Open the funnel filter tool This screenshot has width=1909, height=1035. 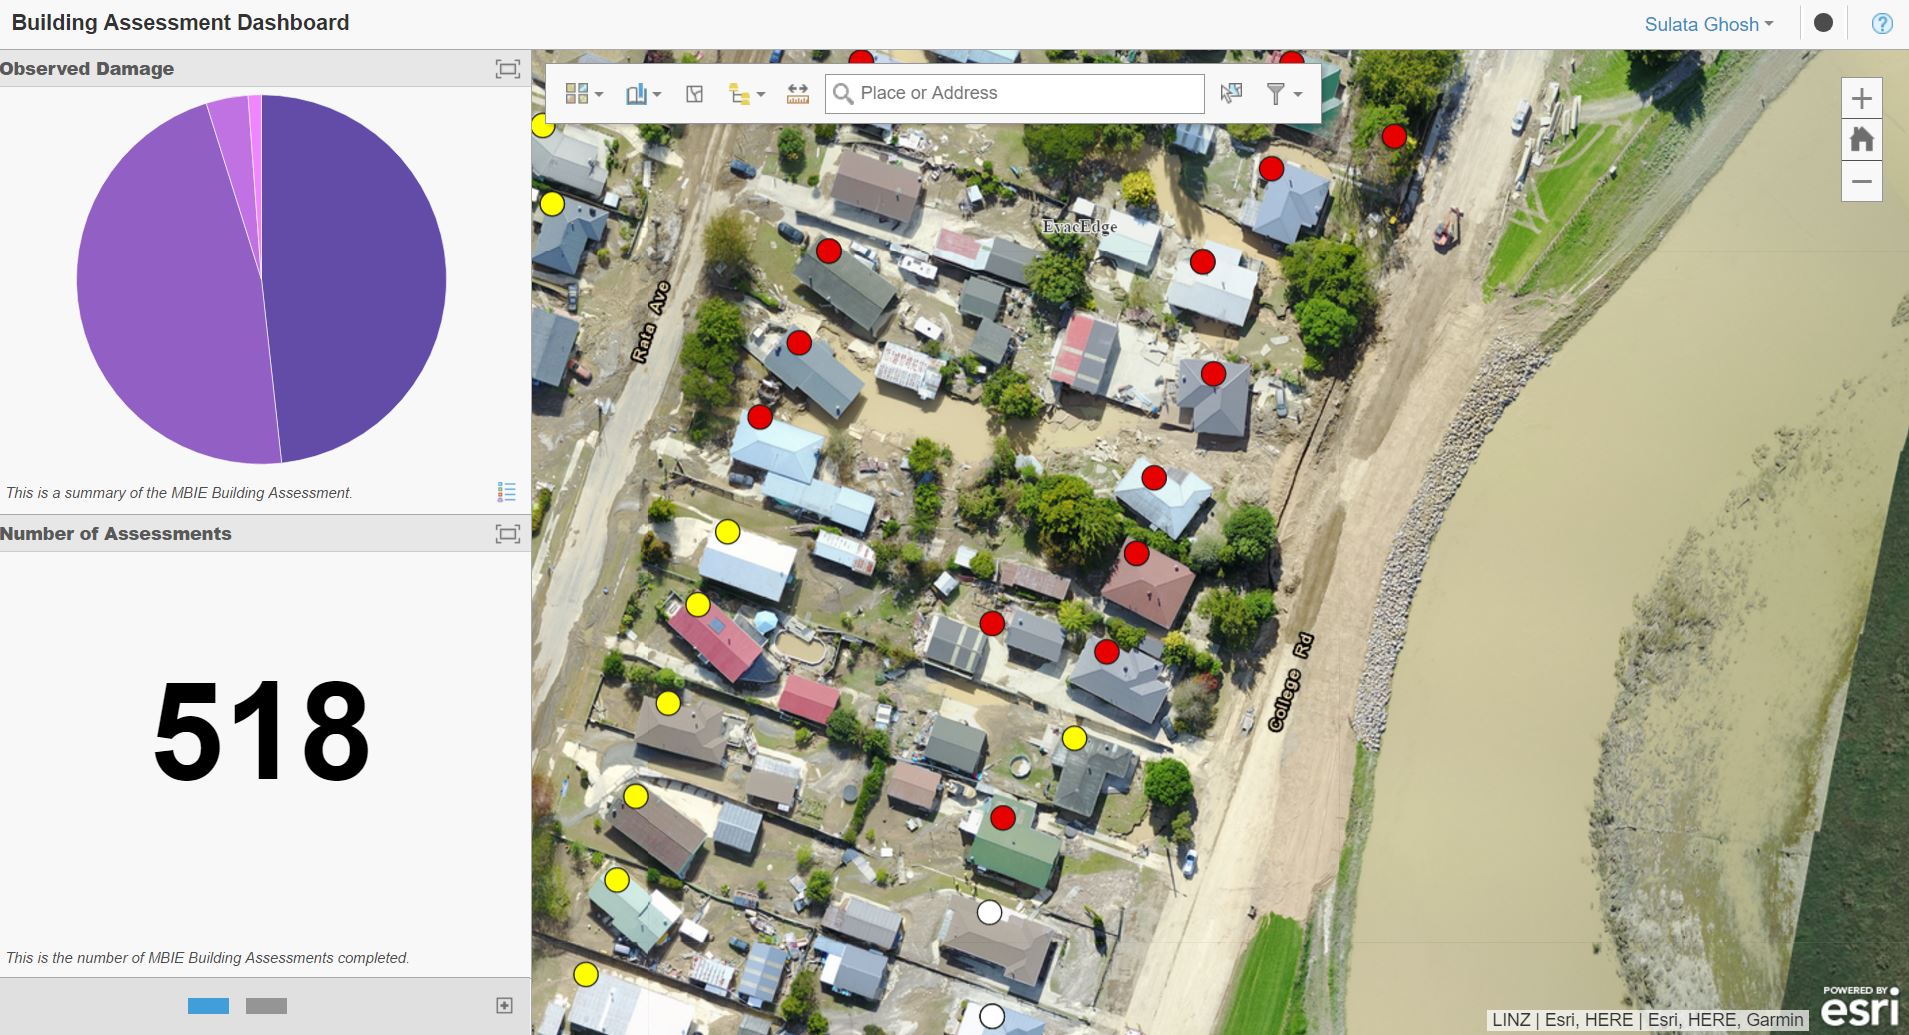[x=1275, y=93]
